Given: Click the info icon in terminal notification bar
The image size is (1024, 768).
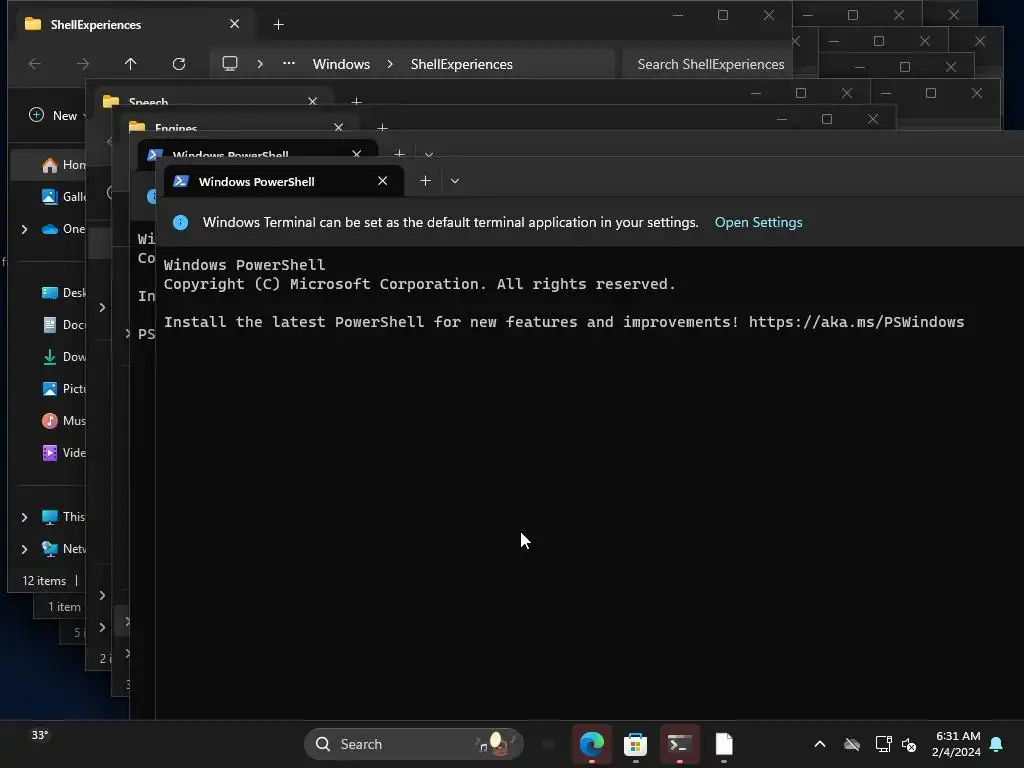Looking at the screenshot, I should pyautogui.click(x=180, y=222).
